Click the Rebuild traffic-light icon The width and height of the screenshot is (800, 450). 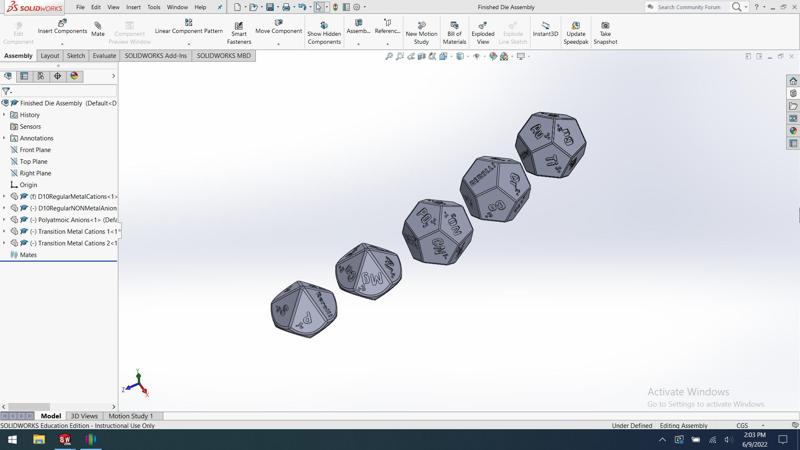click(x=335, y=7)
